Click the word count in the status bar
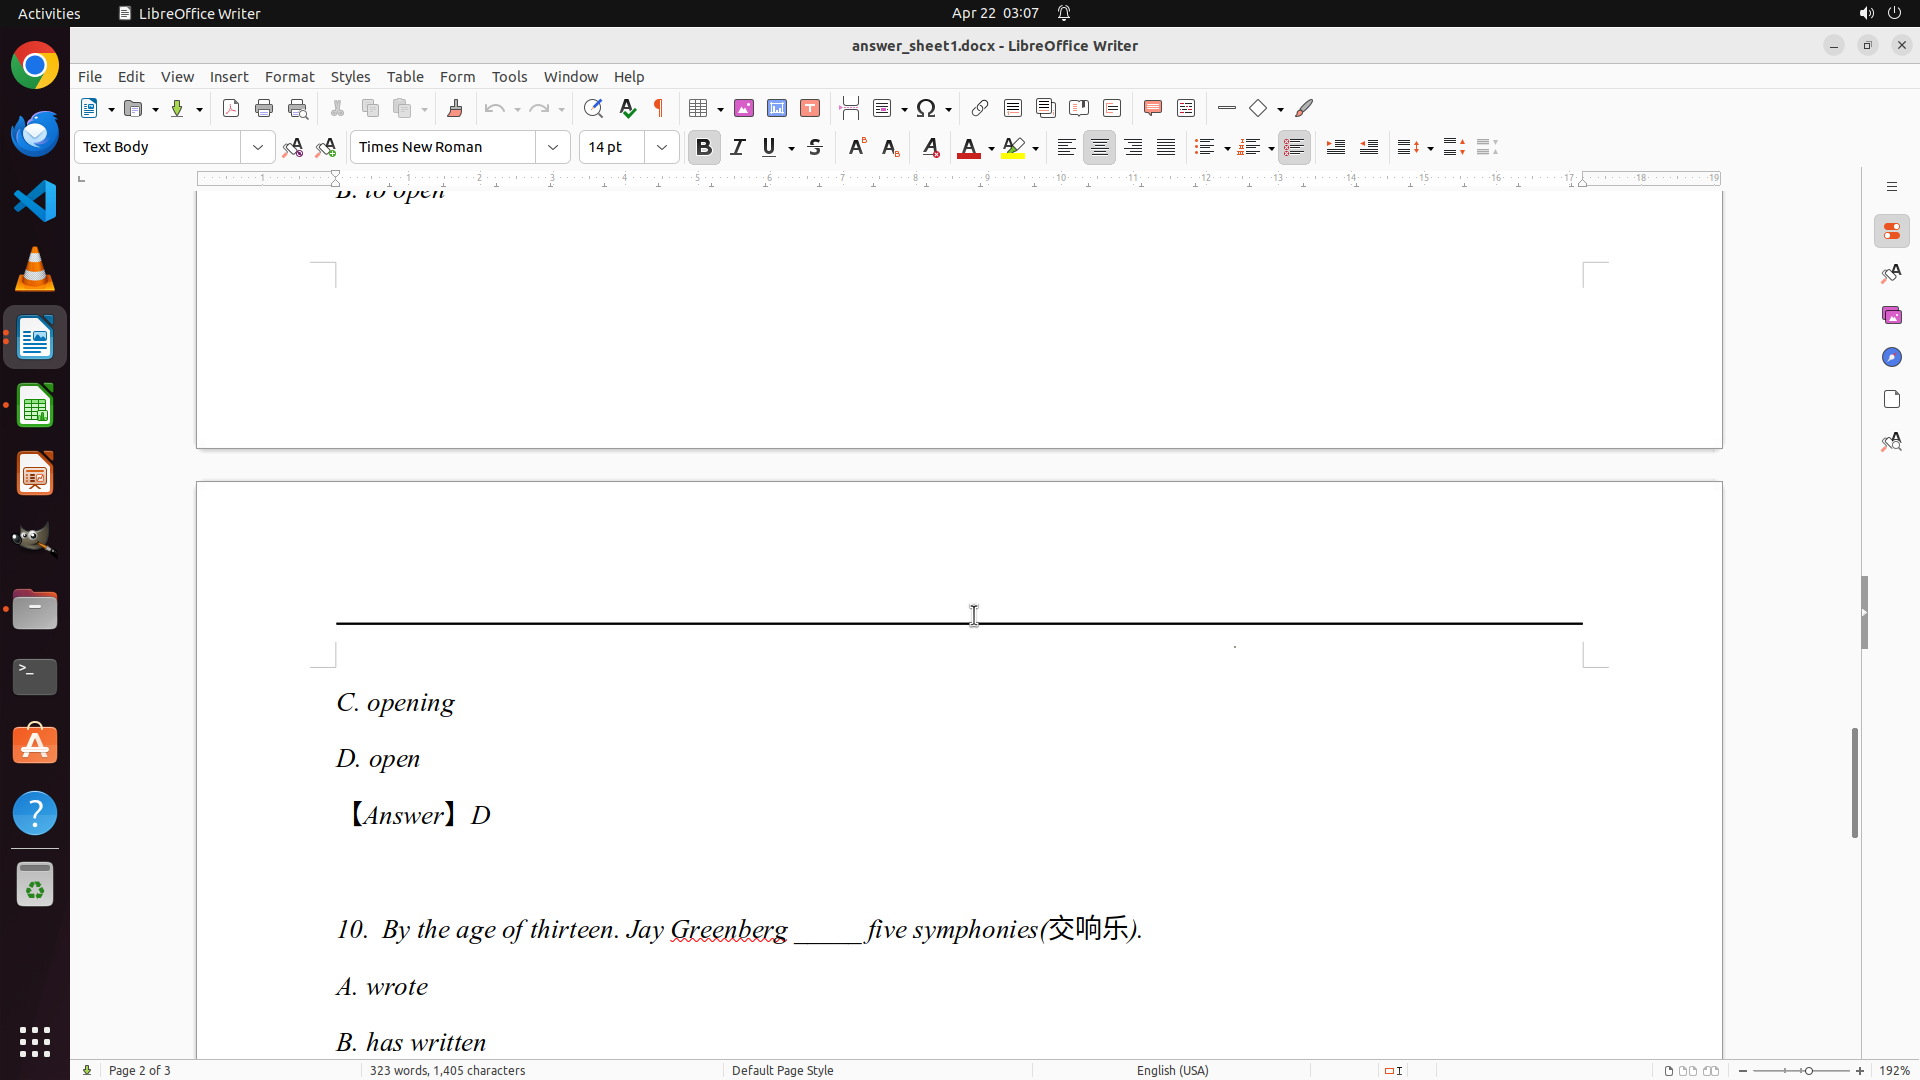This screenshot has height=1080, width=1920. [447, 1070]
